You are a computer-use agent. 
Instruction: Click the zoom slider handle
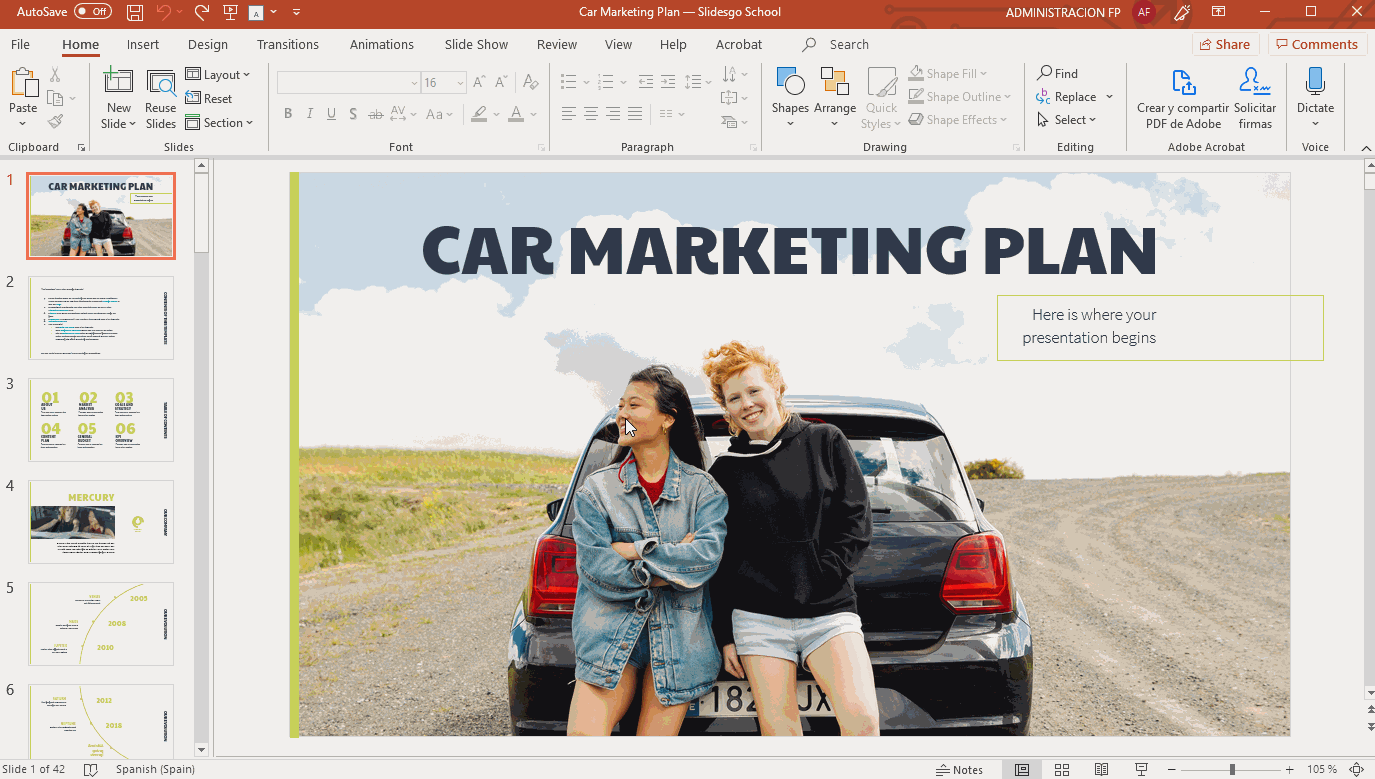(x=1232, y=769)
